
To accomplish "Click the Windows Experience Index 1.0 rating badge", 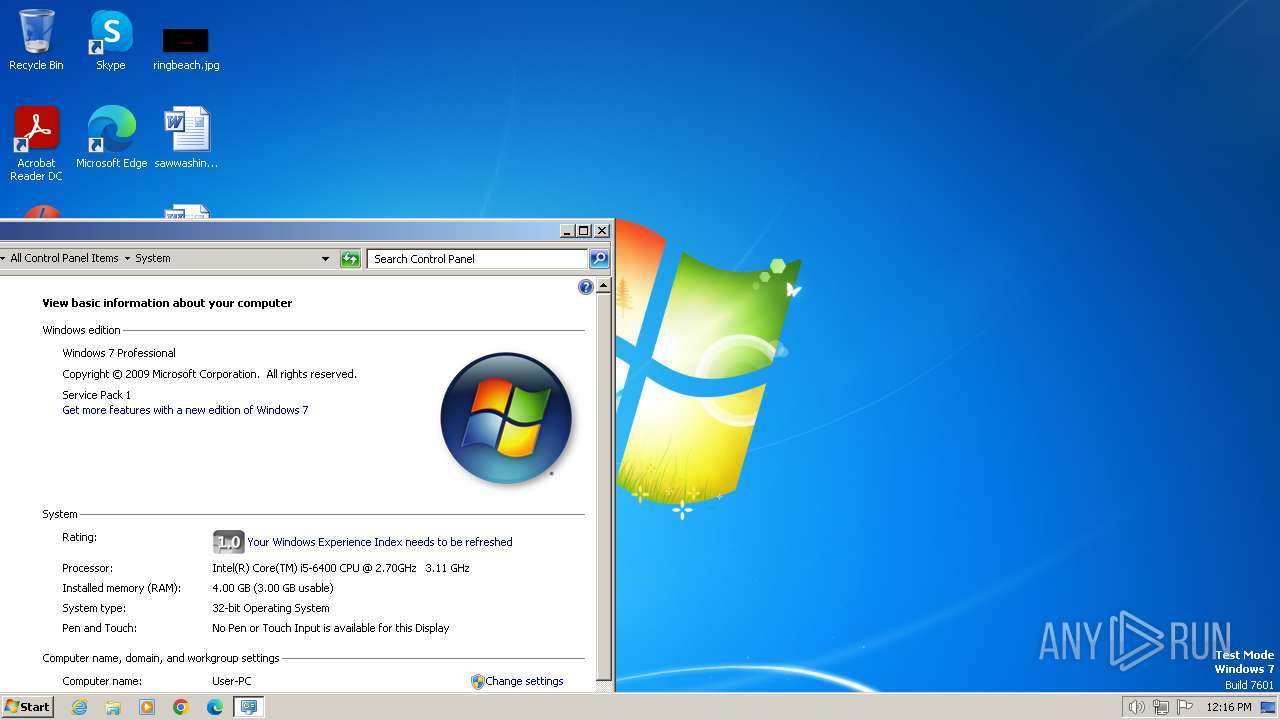I will pyautogui.click(x=229, y=542).
